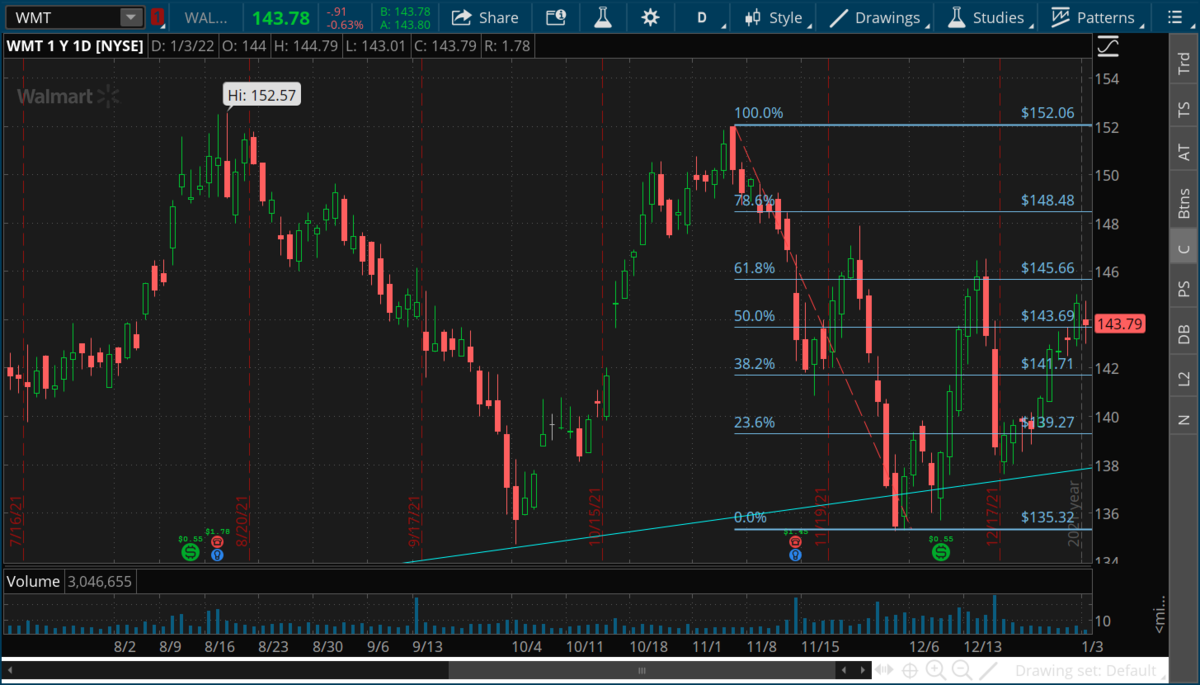Toggle the price axis scale icon
The width and height of the screenshot is (1200, 685).
coord(1107,45)
